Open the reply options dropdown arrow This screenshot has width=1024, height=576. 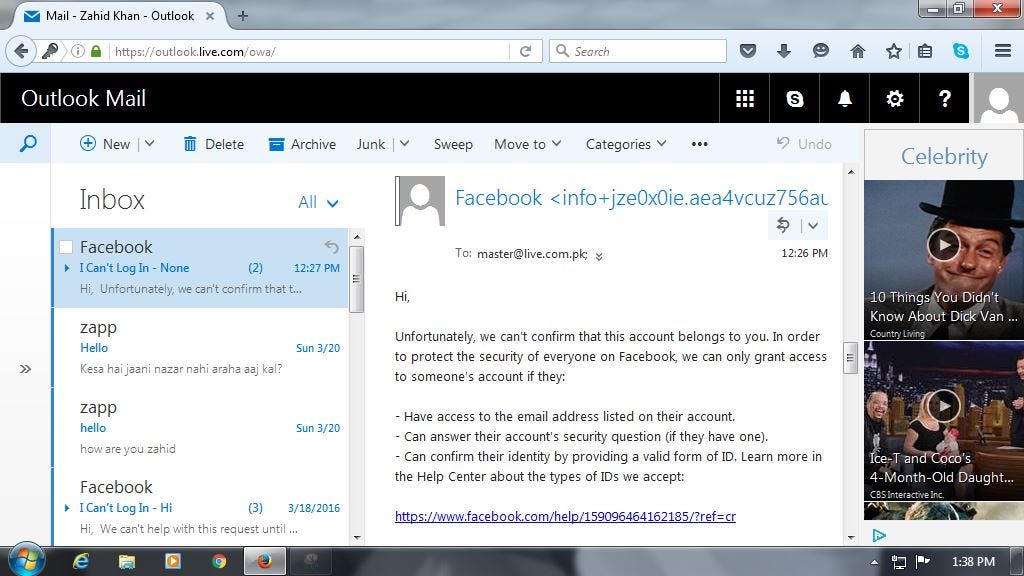pos(813,225)
